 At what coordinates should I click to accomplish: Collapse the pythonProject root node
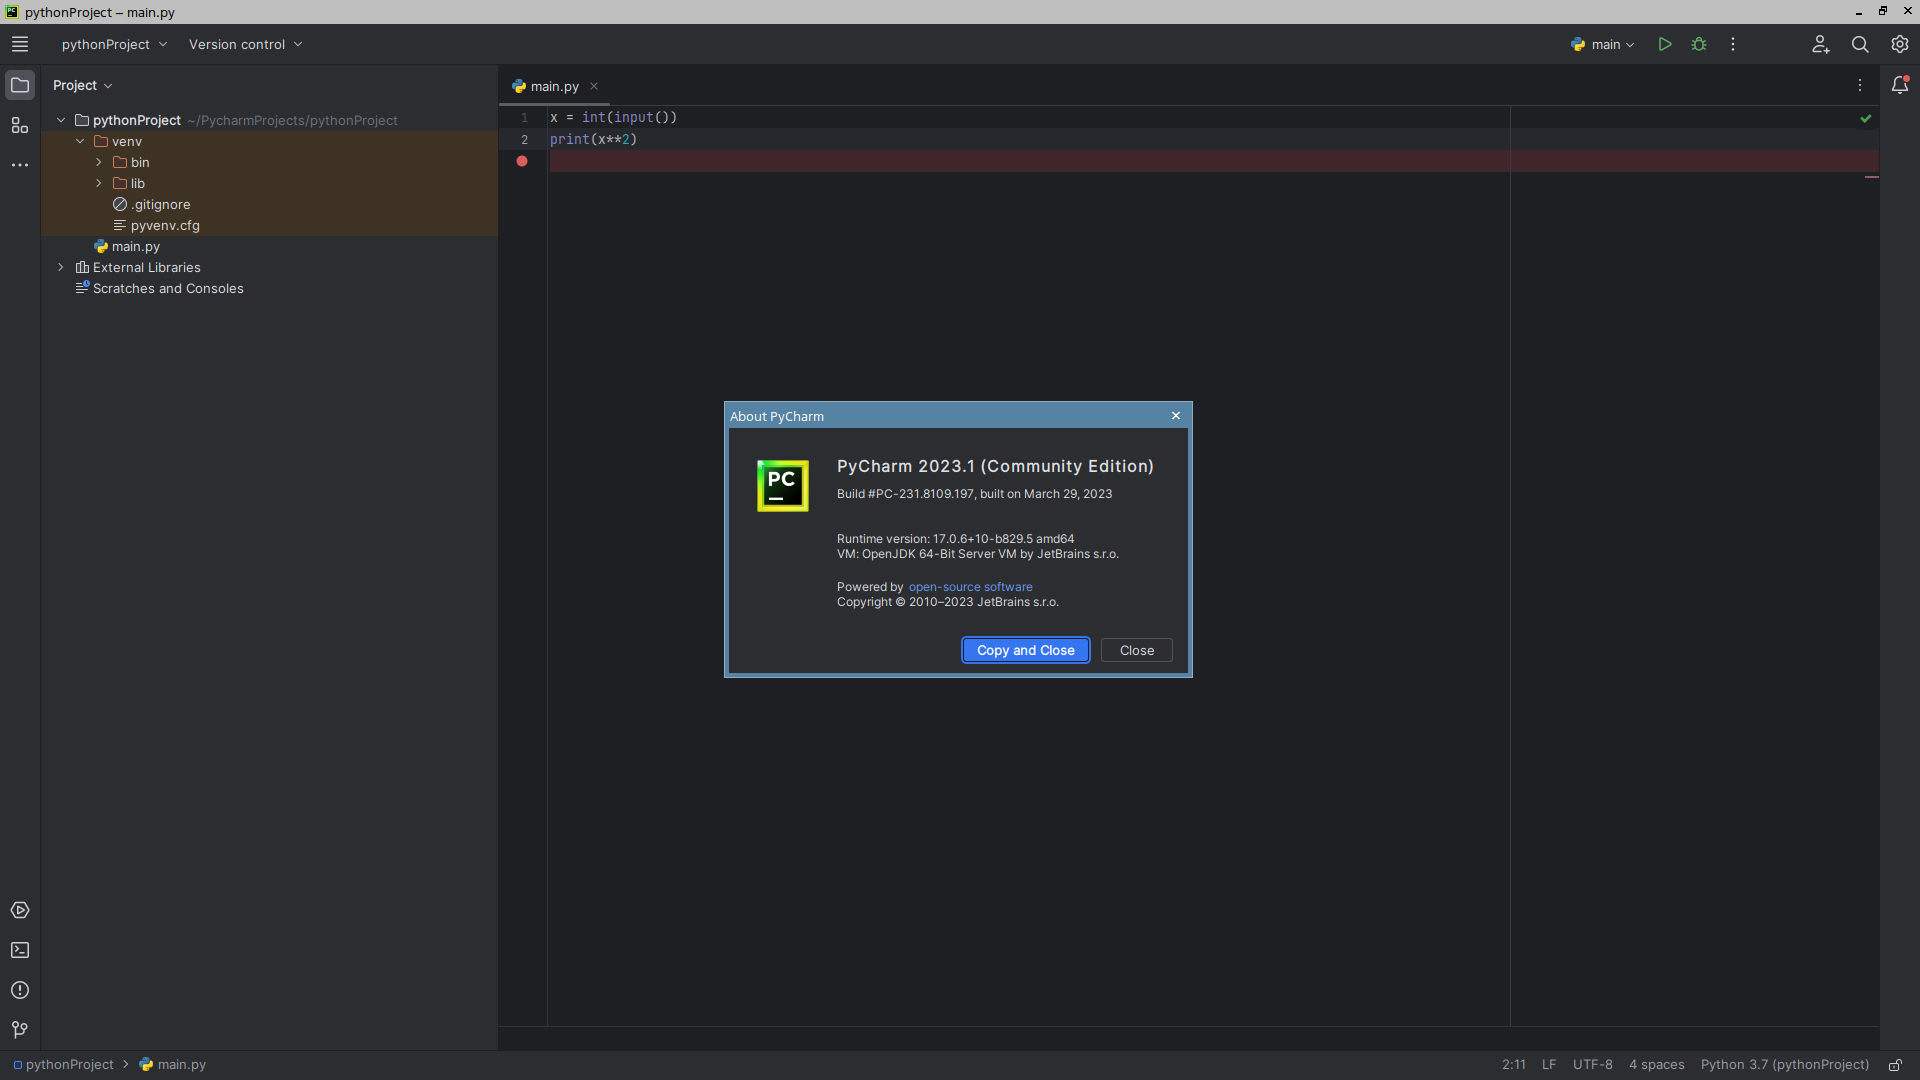coord(61,120)
